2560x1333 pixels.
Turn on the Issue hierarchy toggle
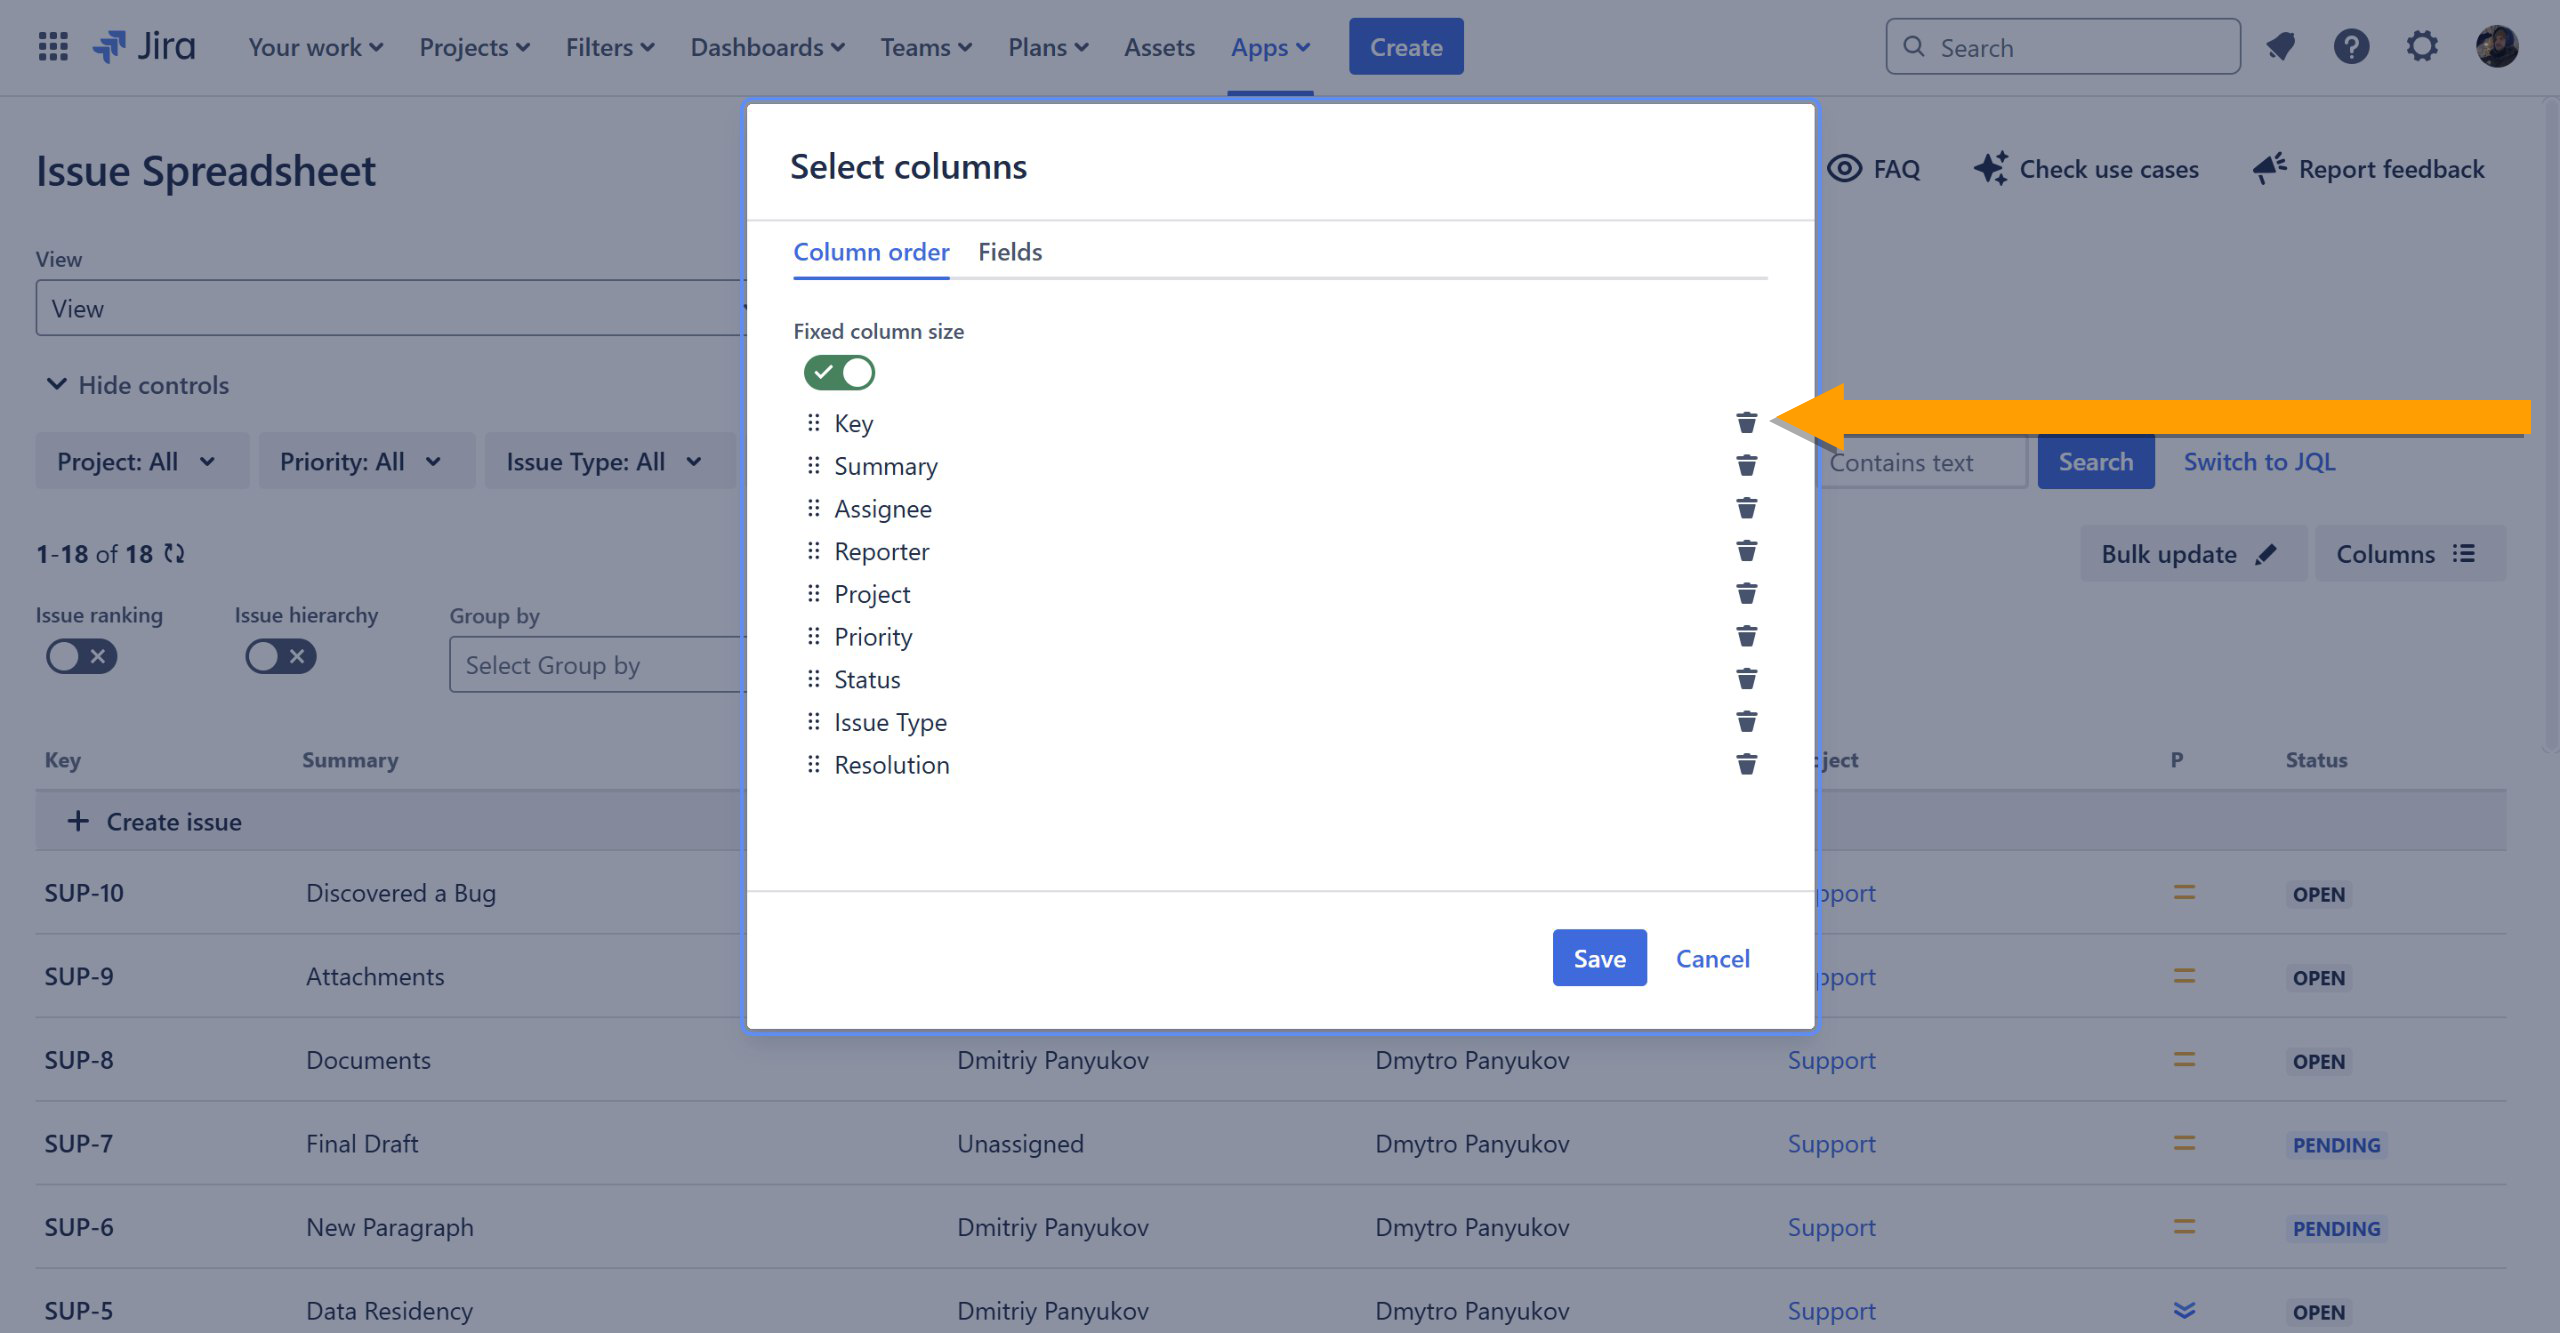tap(281, 657)
